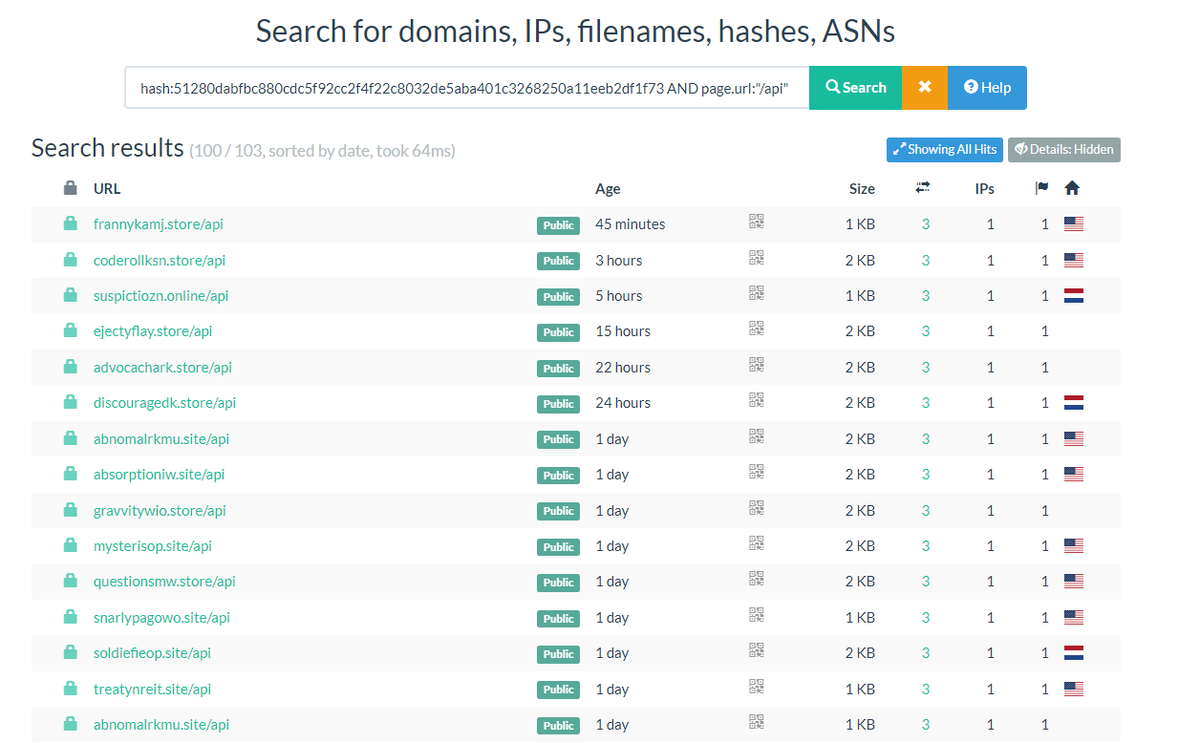This screenshot has height=743, width=1200.
Task: Click the Age column header
Action: [608, 189]
